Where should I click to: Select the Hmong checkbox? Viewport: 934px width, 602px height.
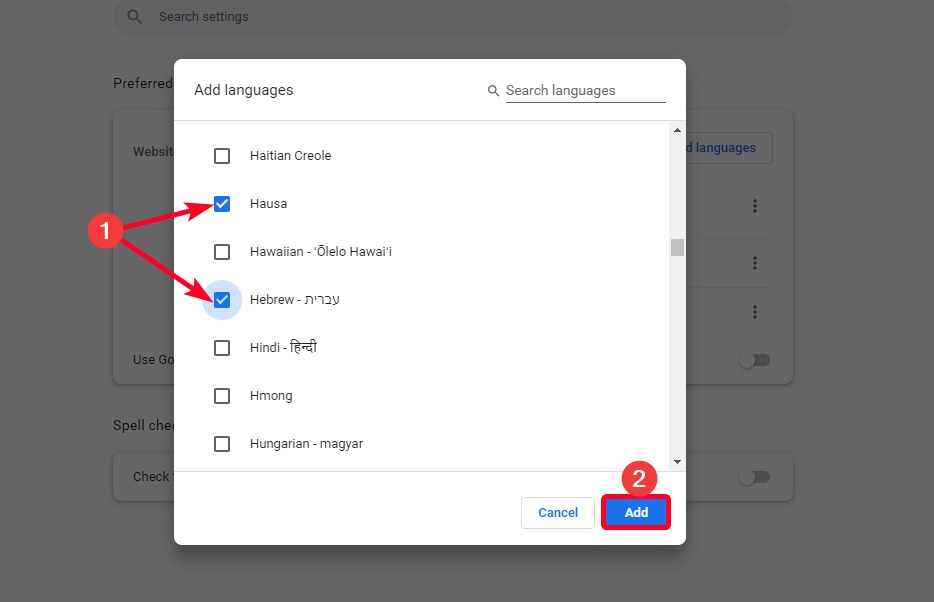221,395
